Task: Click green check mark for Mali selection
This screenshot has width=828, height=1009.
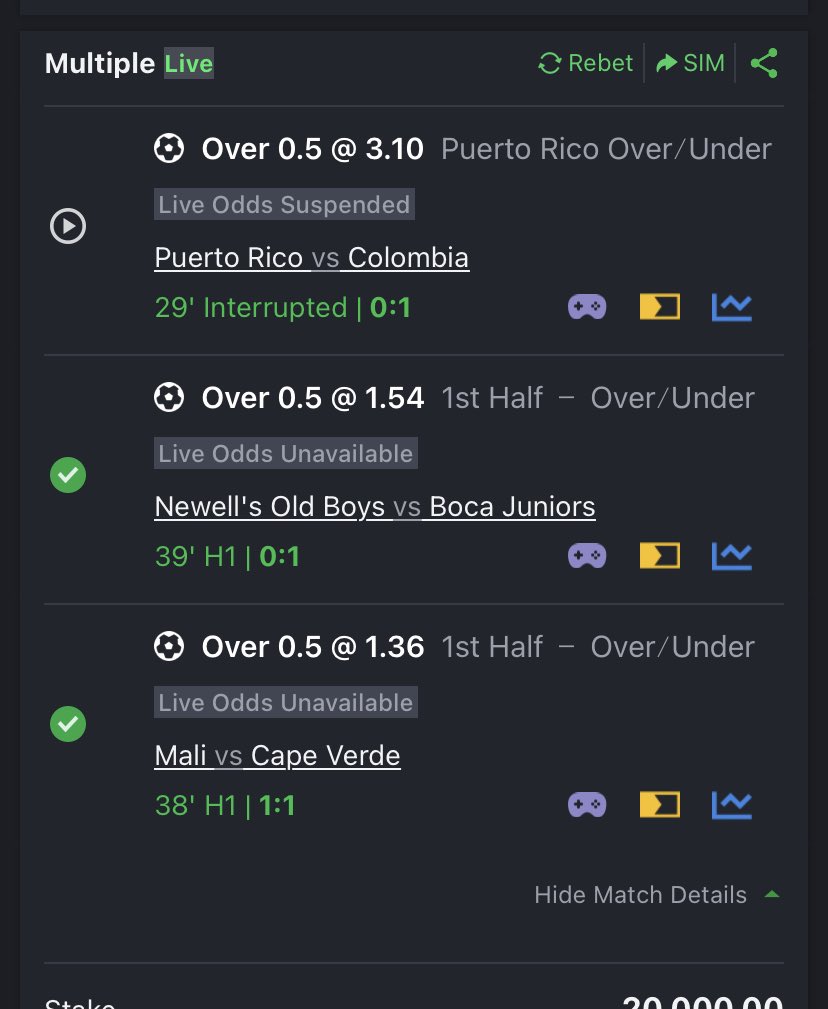Action: point(68,724)
